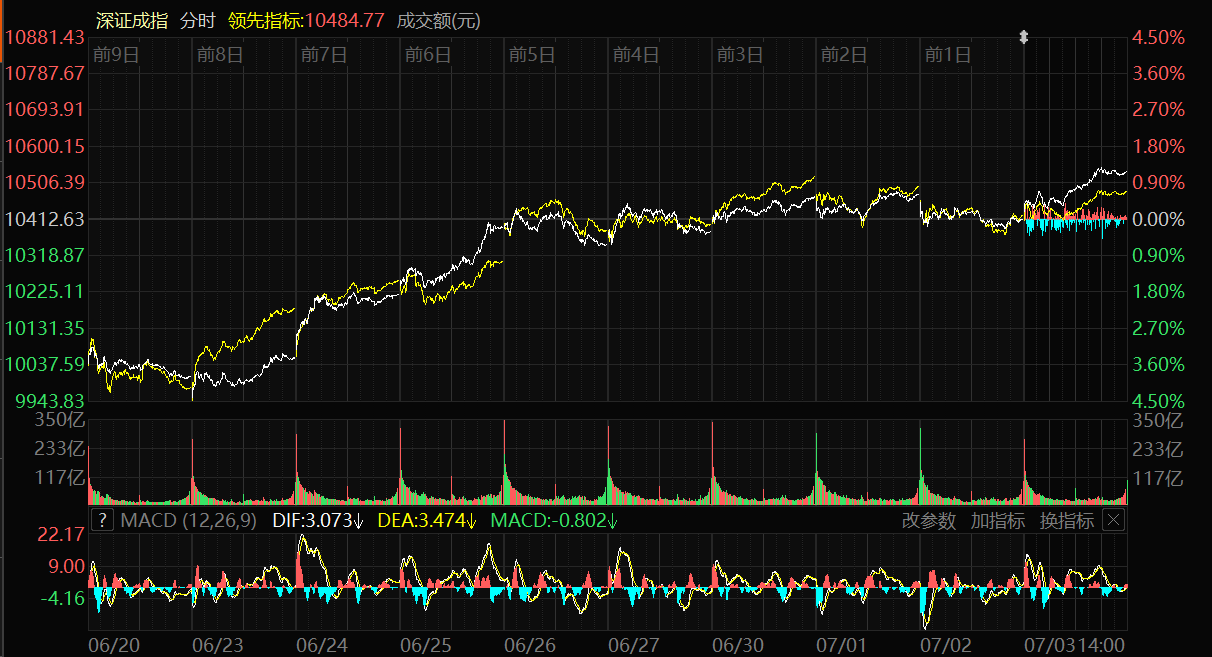
Task: Close the MACD indicator panel
Action: coord(1113,520)
